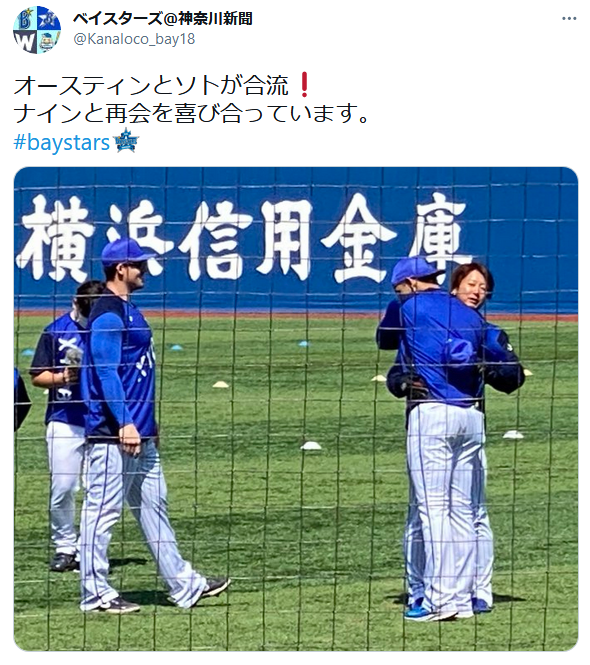Open the @Kanaloco_bay18 handle link
Viewport: 590px width, 665px height.
134,39
